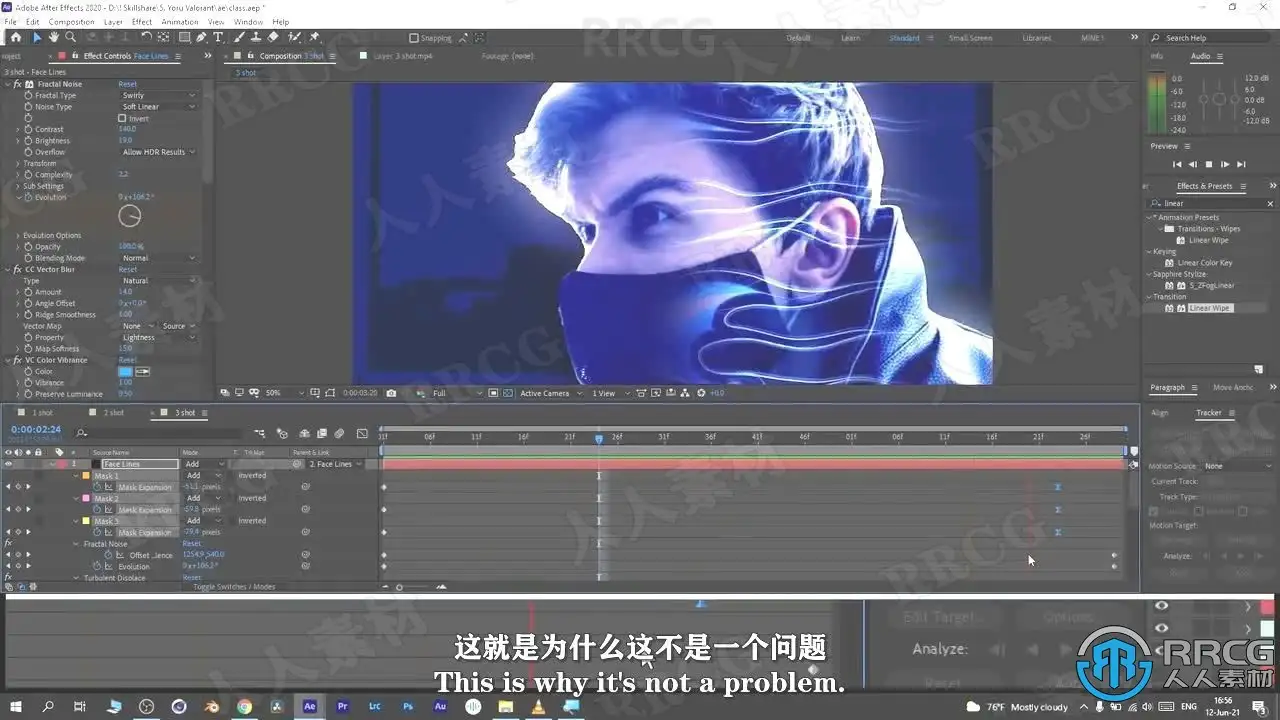Screen dimensions: 1280x720
Task: Open the Overflow dropdown, Allow HDR Results
Action: 158,152
